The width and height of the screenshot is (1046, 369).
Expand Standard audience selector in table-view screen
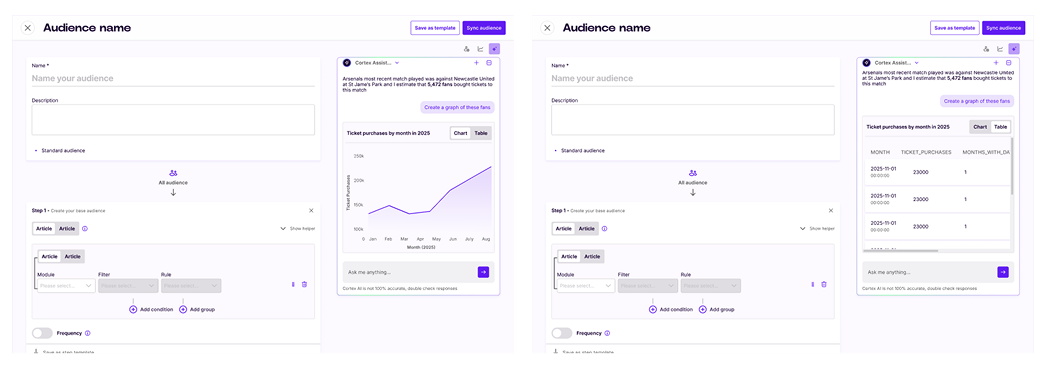point(580,151)
